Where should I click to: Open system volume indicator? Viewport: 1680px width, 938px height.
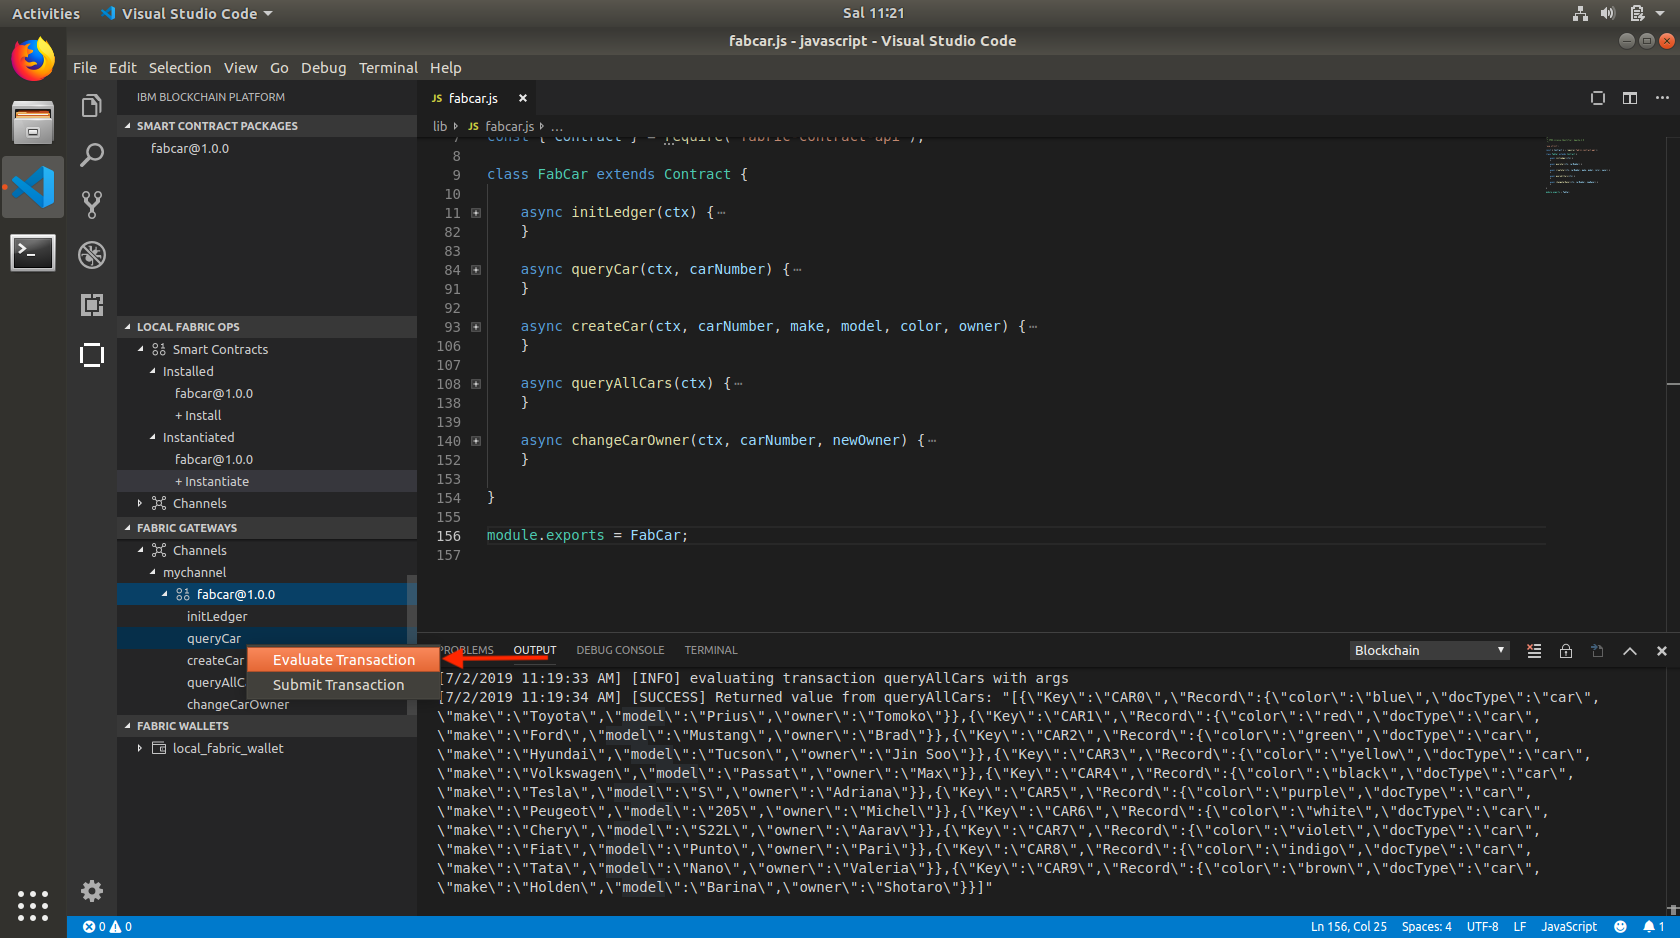pos(1607,13)
